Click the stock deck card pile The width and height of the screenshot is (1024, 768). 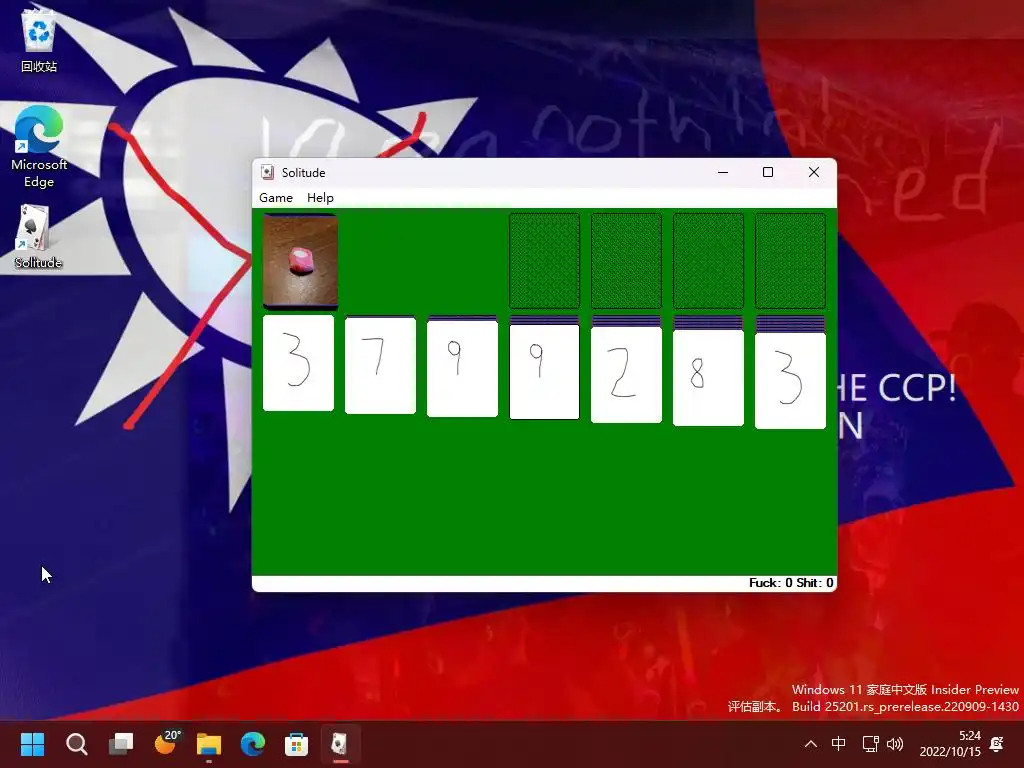click(300, 261)
